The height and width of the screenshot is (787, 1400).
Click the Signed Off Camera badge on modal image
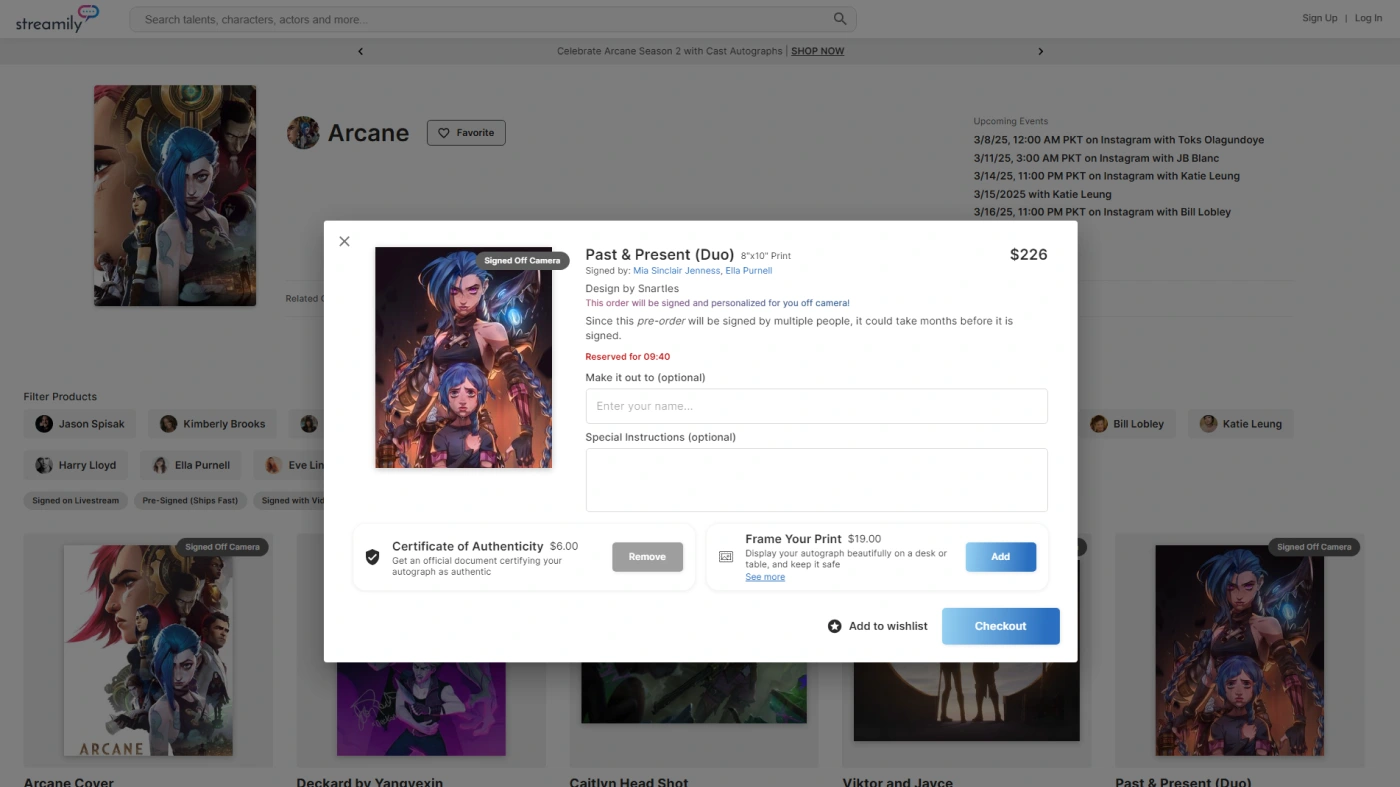(522, 261)
